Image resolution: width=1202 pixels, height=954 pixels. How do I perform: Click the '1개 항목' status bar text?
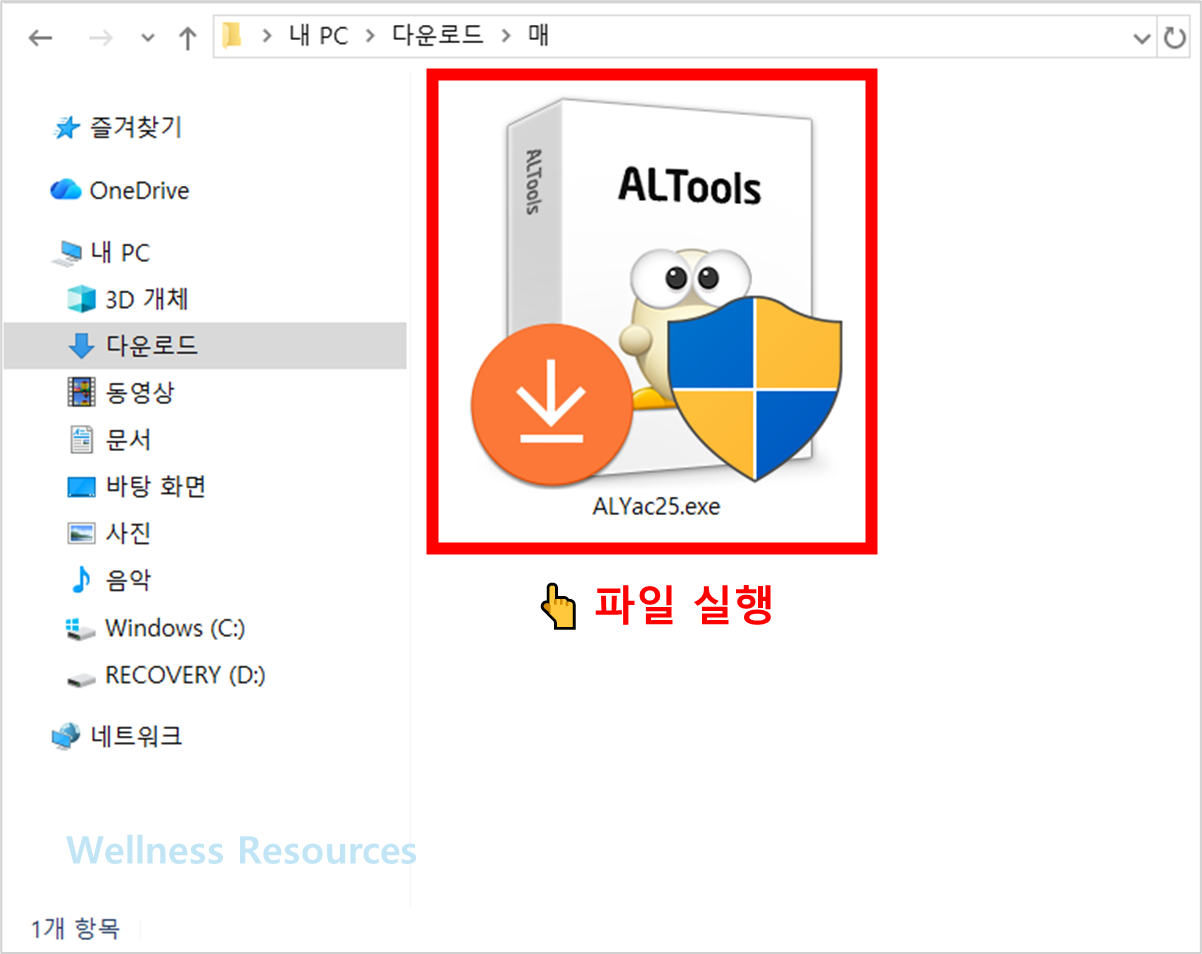pos(75,929)
